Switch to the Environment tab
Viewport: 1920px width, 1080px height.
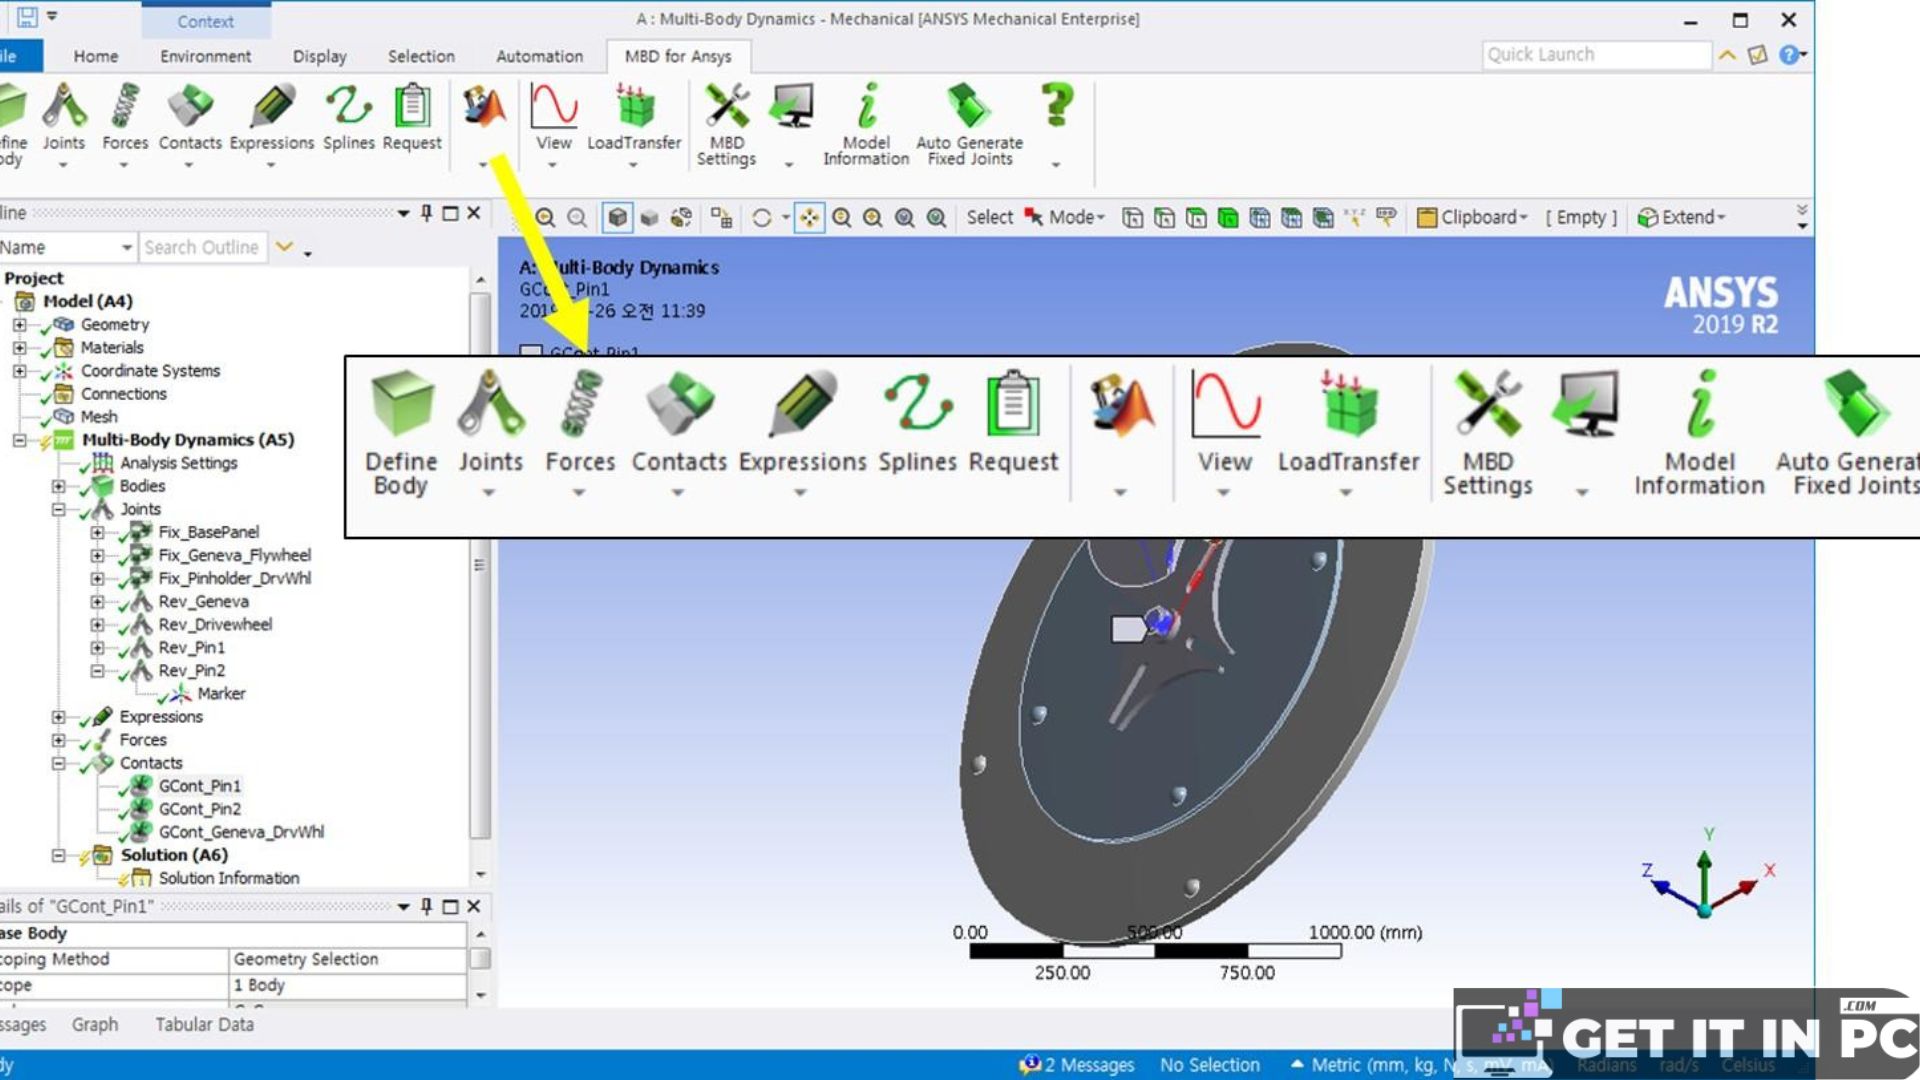point(206,56)
